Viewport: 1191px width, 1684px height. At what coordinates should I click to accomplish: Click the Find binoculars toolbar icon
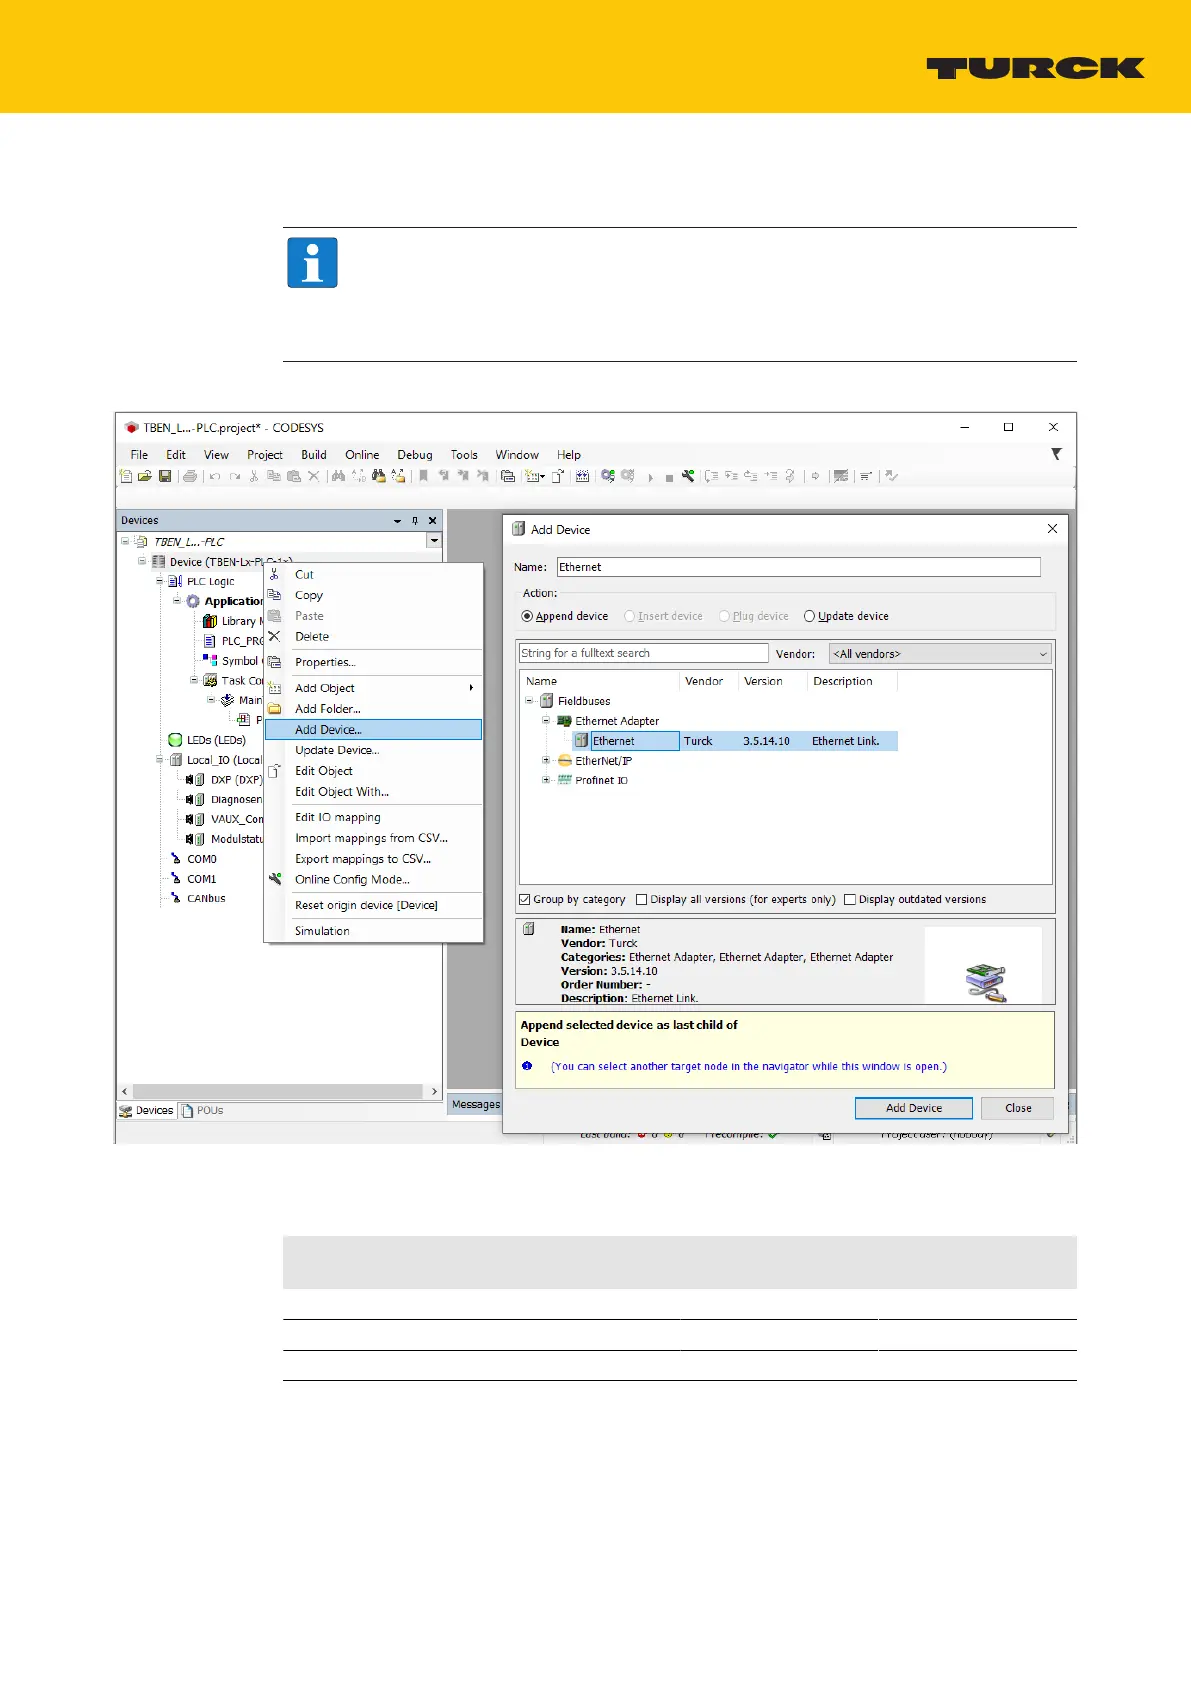339,476
